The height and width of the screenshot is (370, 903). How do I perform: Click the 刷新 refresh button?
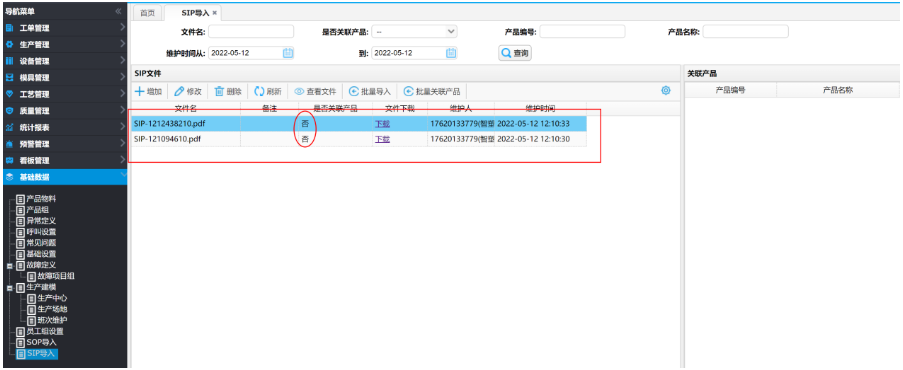click(x=268, y=91)
